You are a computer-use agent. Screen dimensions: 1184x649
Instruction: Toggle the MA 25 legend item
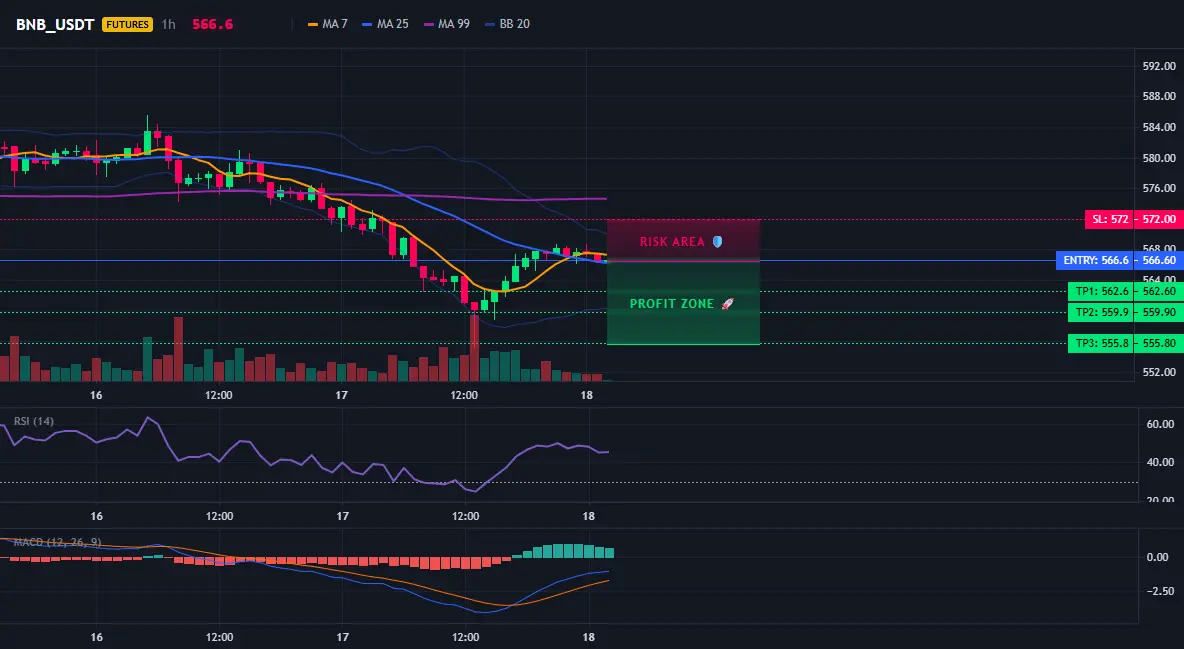(x=385, y=24)
